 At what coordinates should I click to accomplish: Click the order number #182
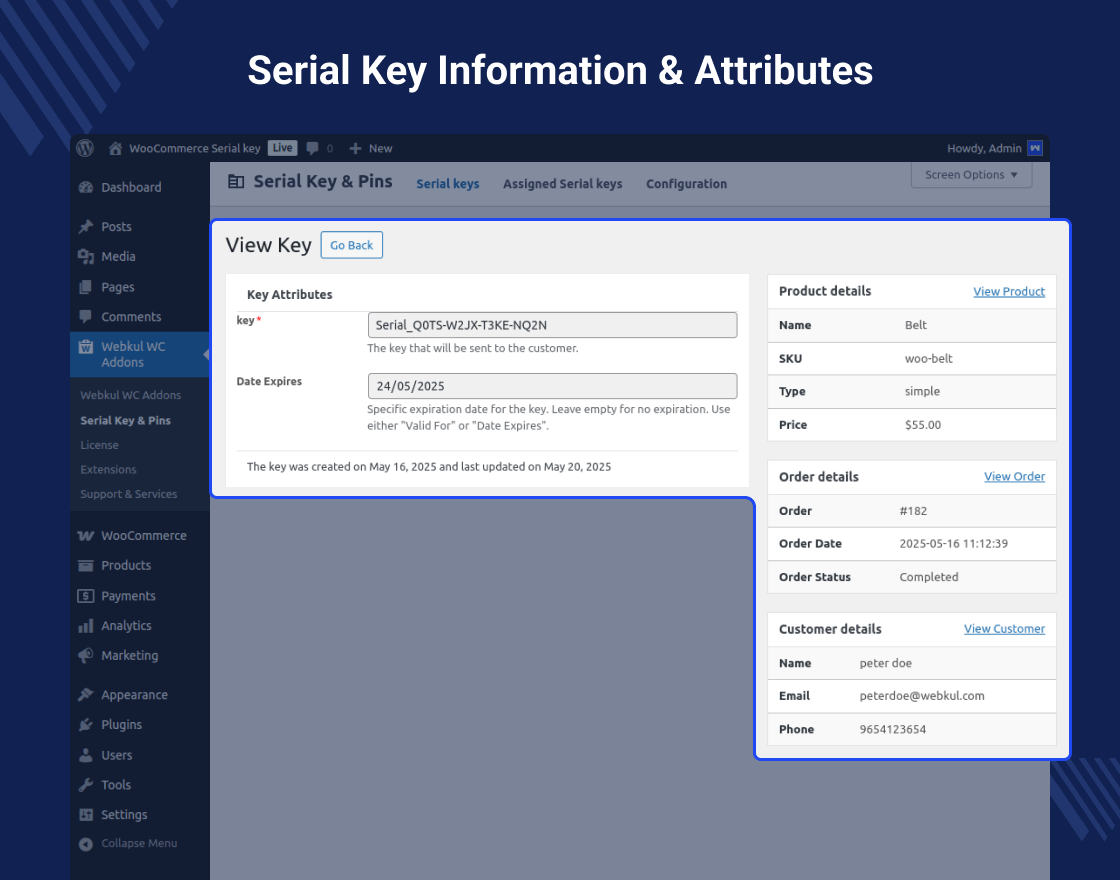(914, 511)
